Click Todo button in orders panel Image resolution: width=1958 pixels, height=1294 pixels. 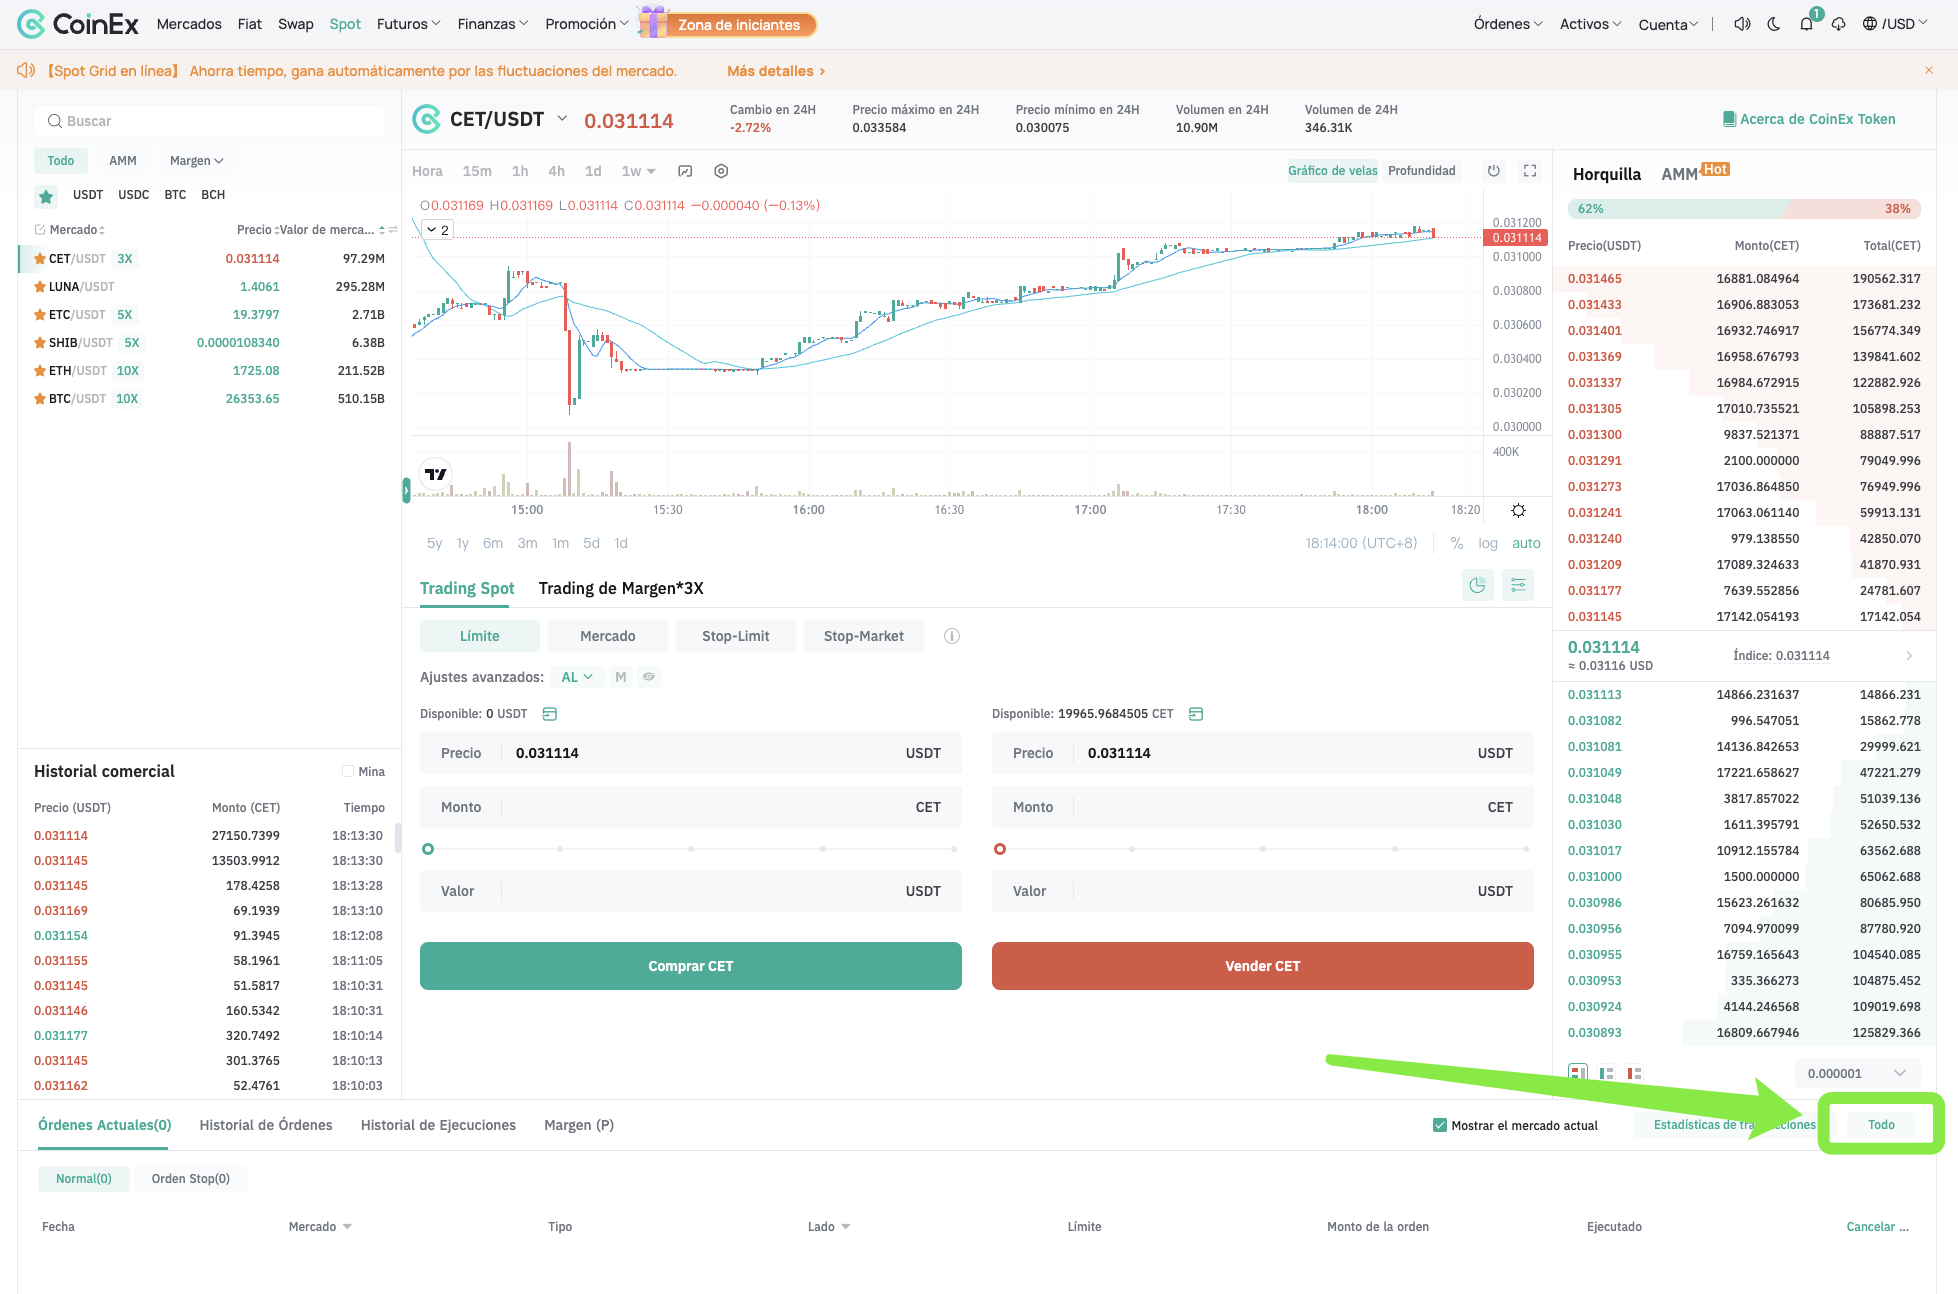(1881, 1125)
